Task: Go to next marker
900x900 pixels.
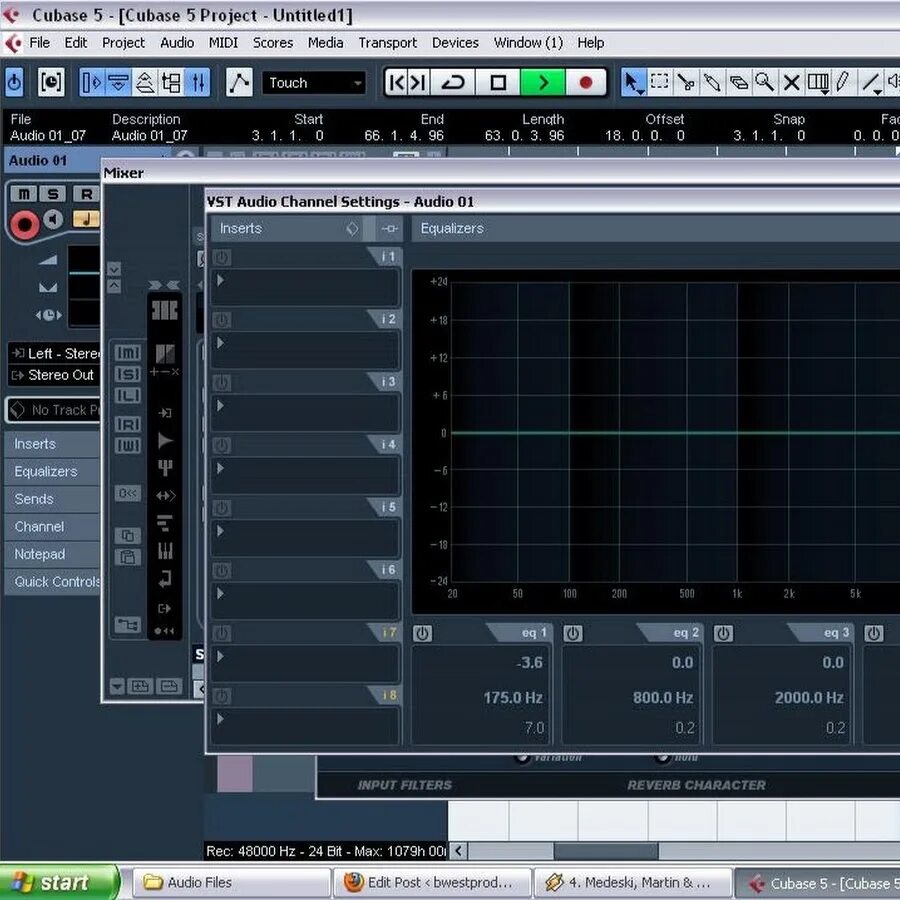Action: [x=418, y=83]
